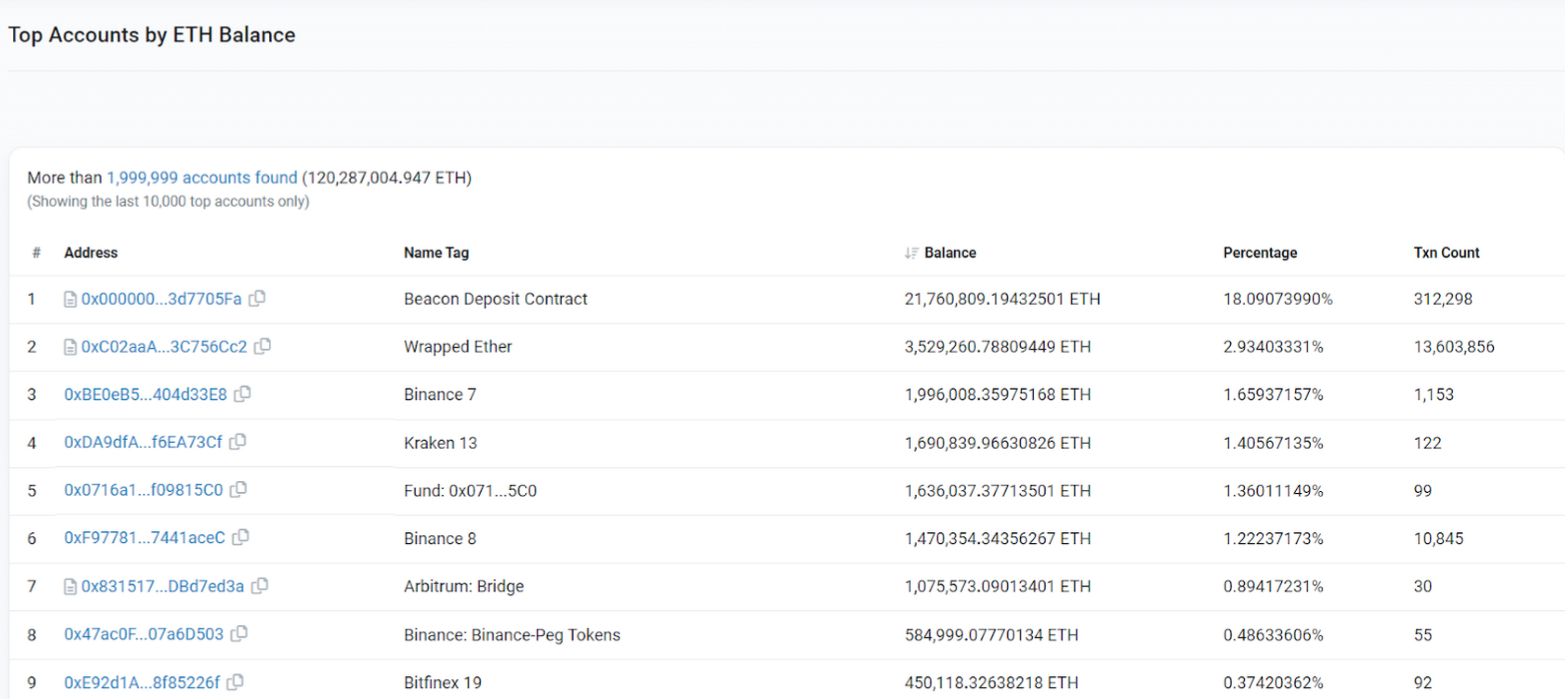Select the Arbitrum: Bridge name tag
Image resolution: width=1565 pixels, height=699 pixels.
click(464, 586)
